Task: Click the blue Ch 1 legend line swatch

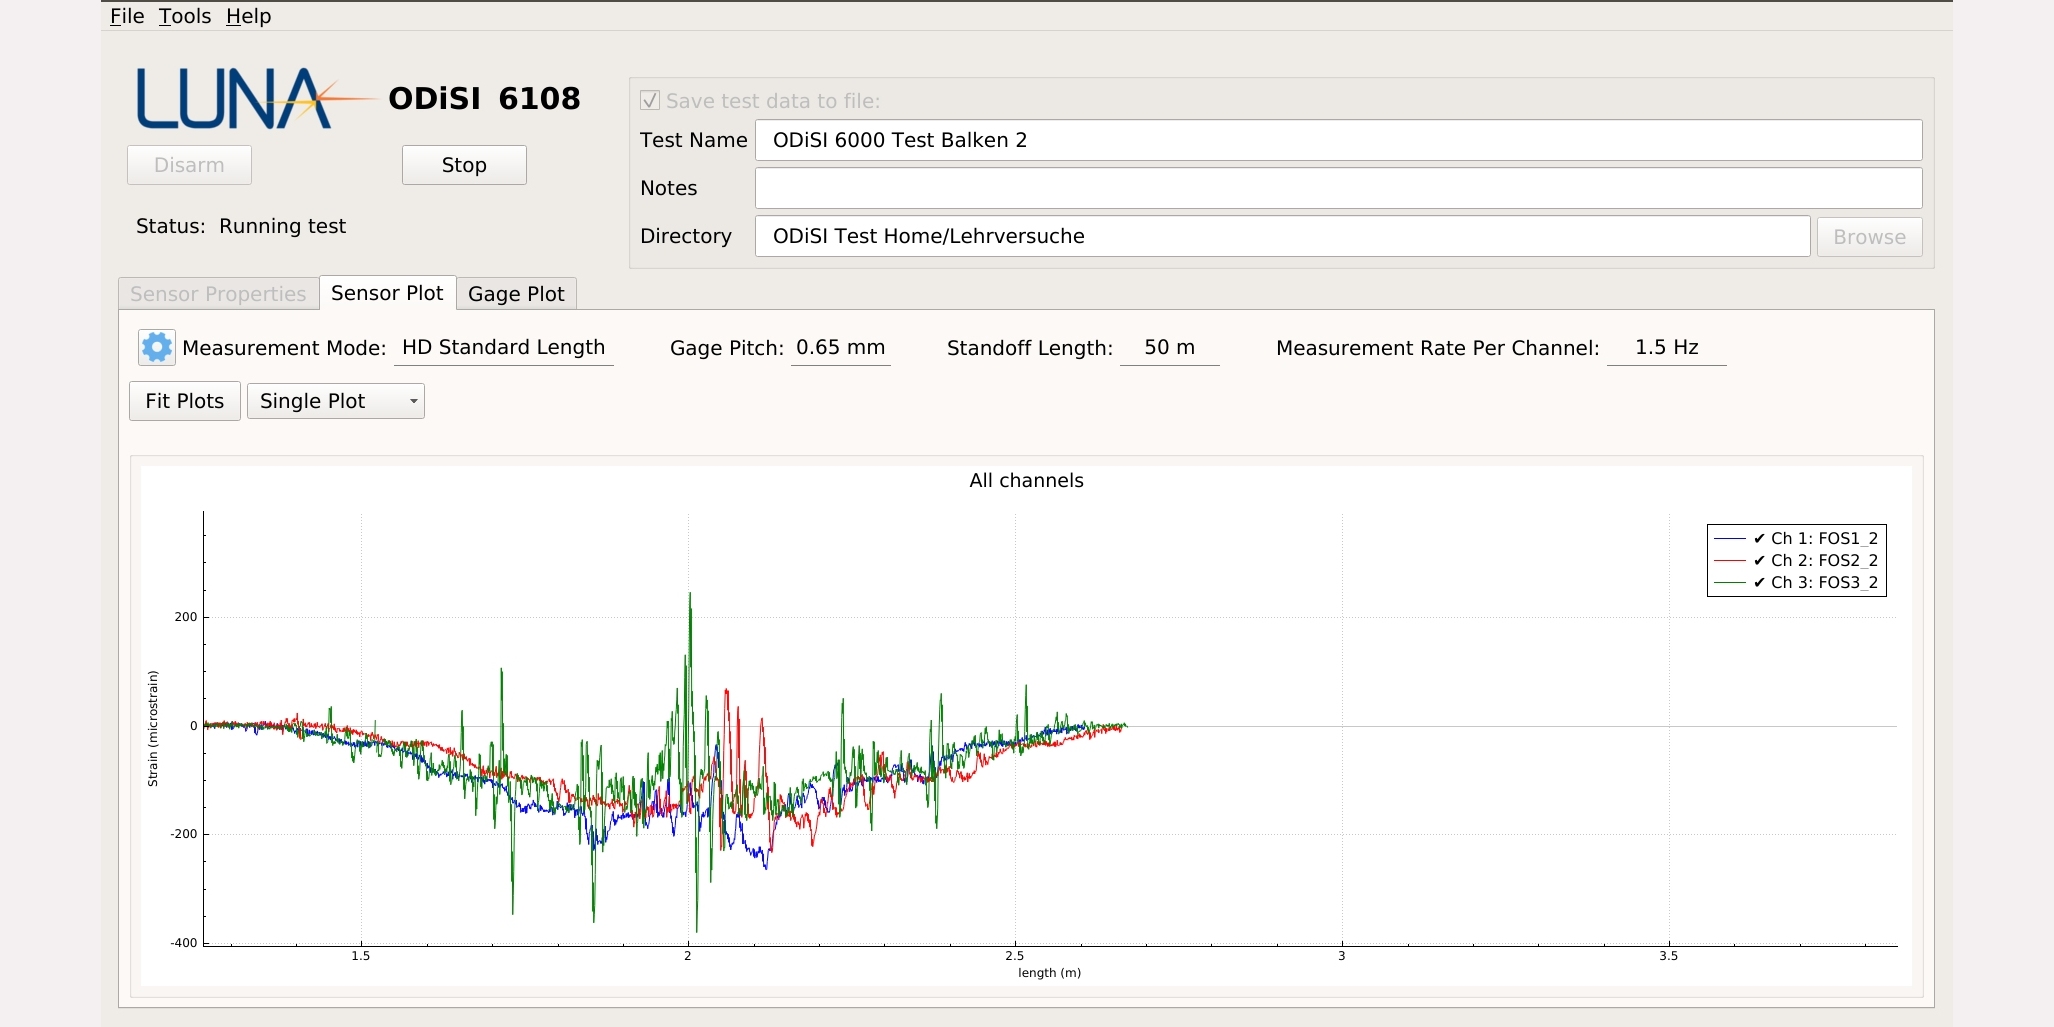Action: point(1730,539)
